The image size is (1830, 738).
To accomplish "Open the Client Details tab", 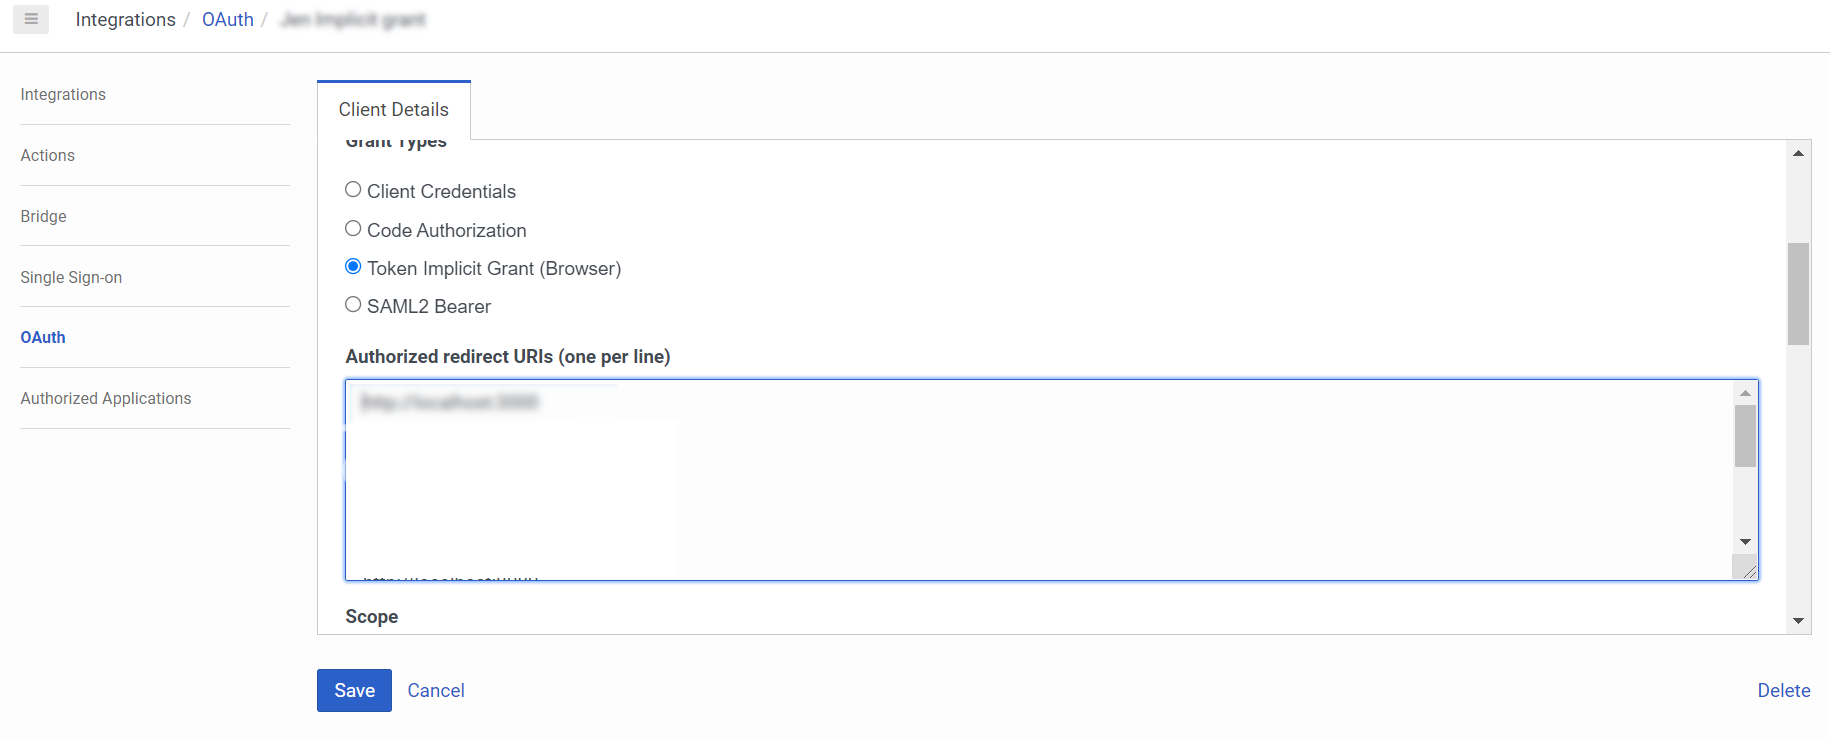I will [x=393, y=110].
